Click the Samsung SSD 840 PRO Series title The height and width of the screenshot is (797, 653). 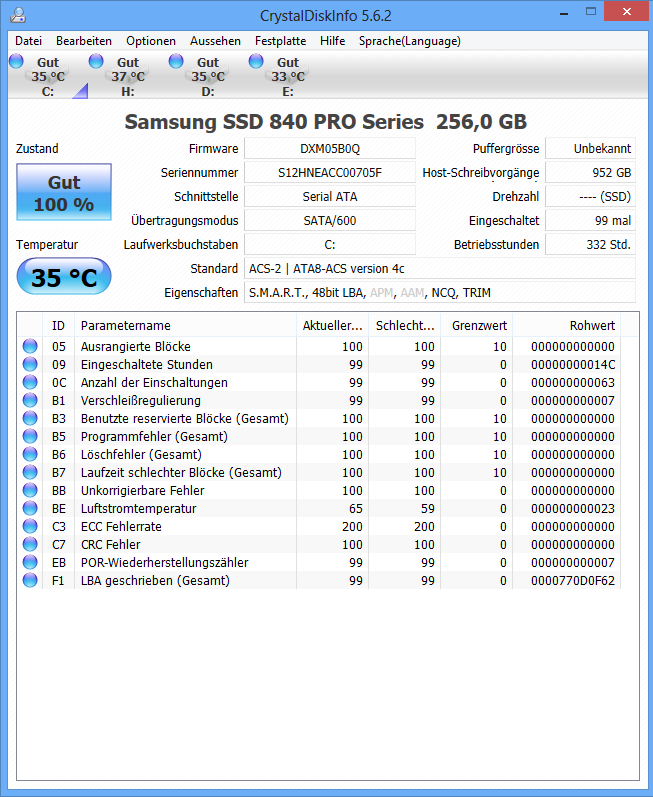tap(326, 121)
